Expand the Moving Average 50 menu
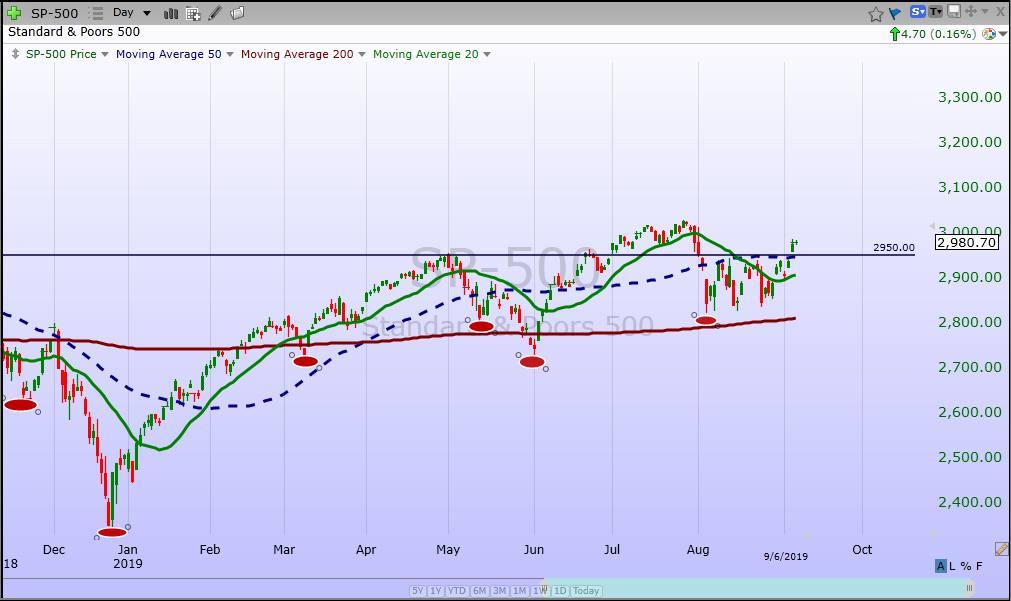 coord(230,55)
